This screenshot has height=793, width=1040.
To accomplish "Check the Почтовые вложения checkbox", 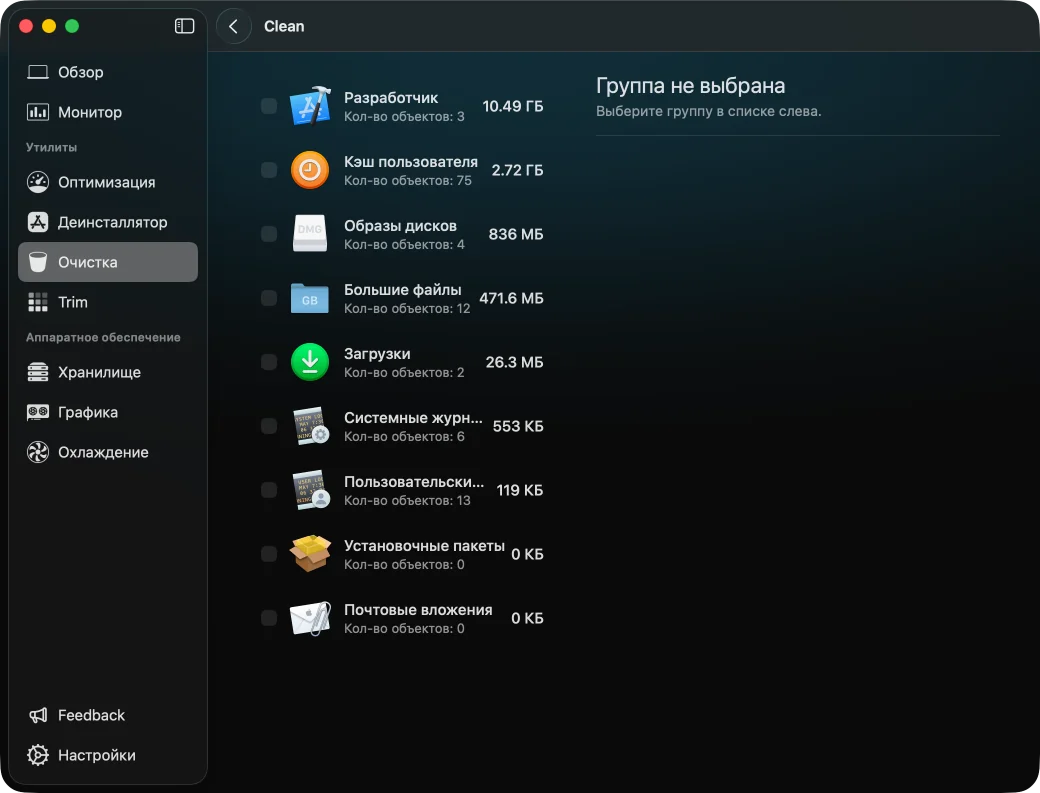I will pyautogui.click(x=269, y=618).
